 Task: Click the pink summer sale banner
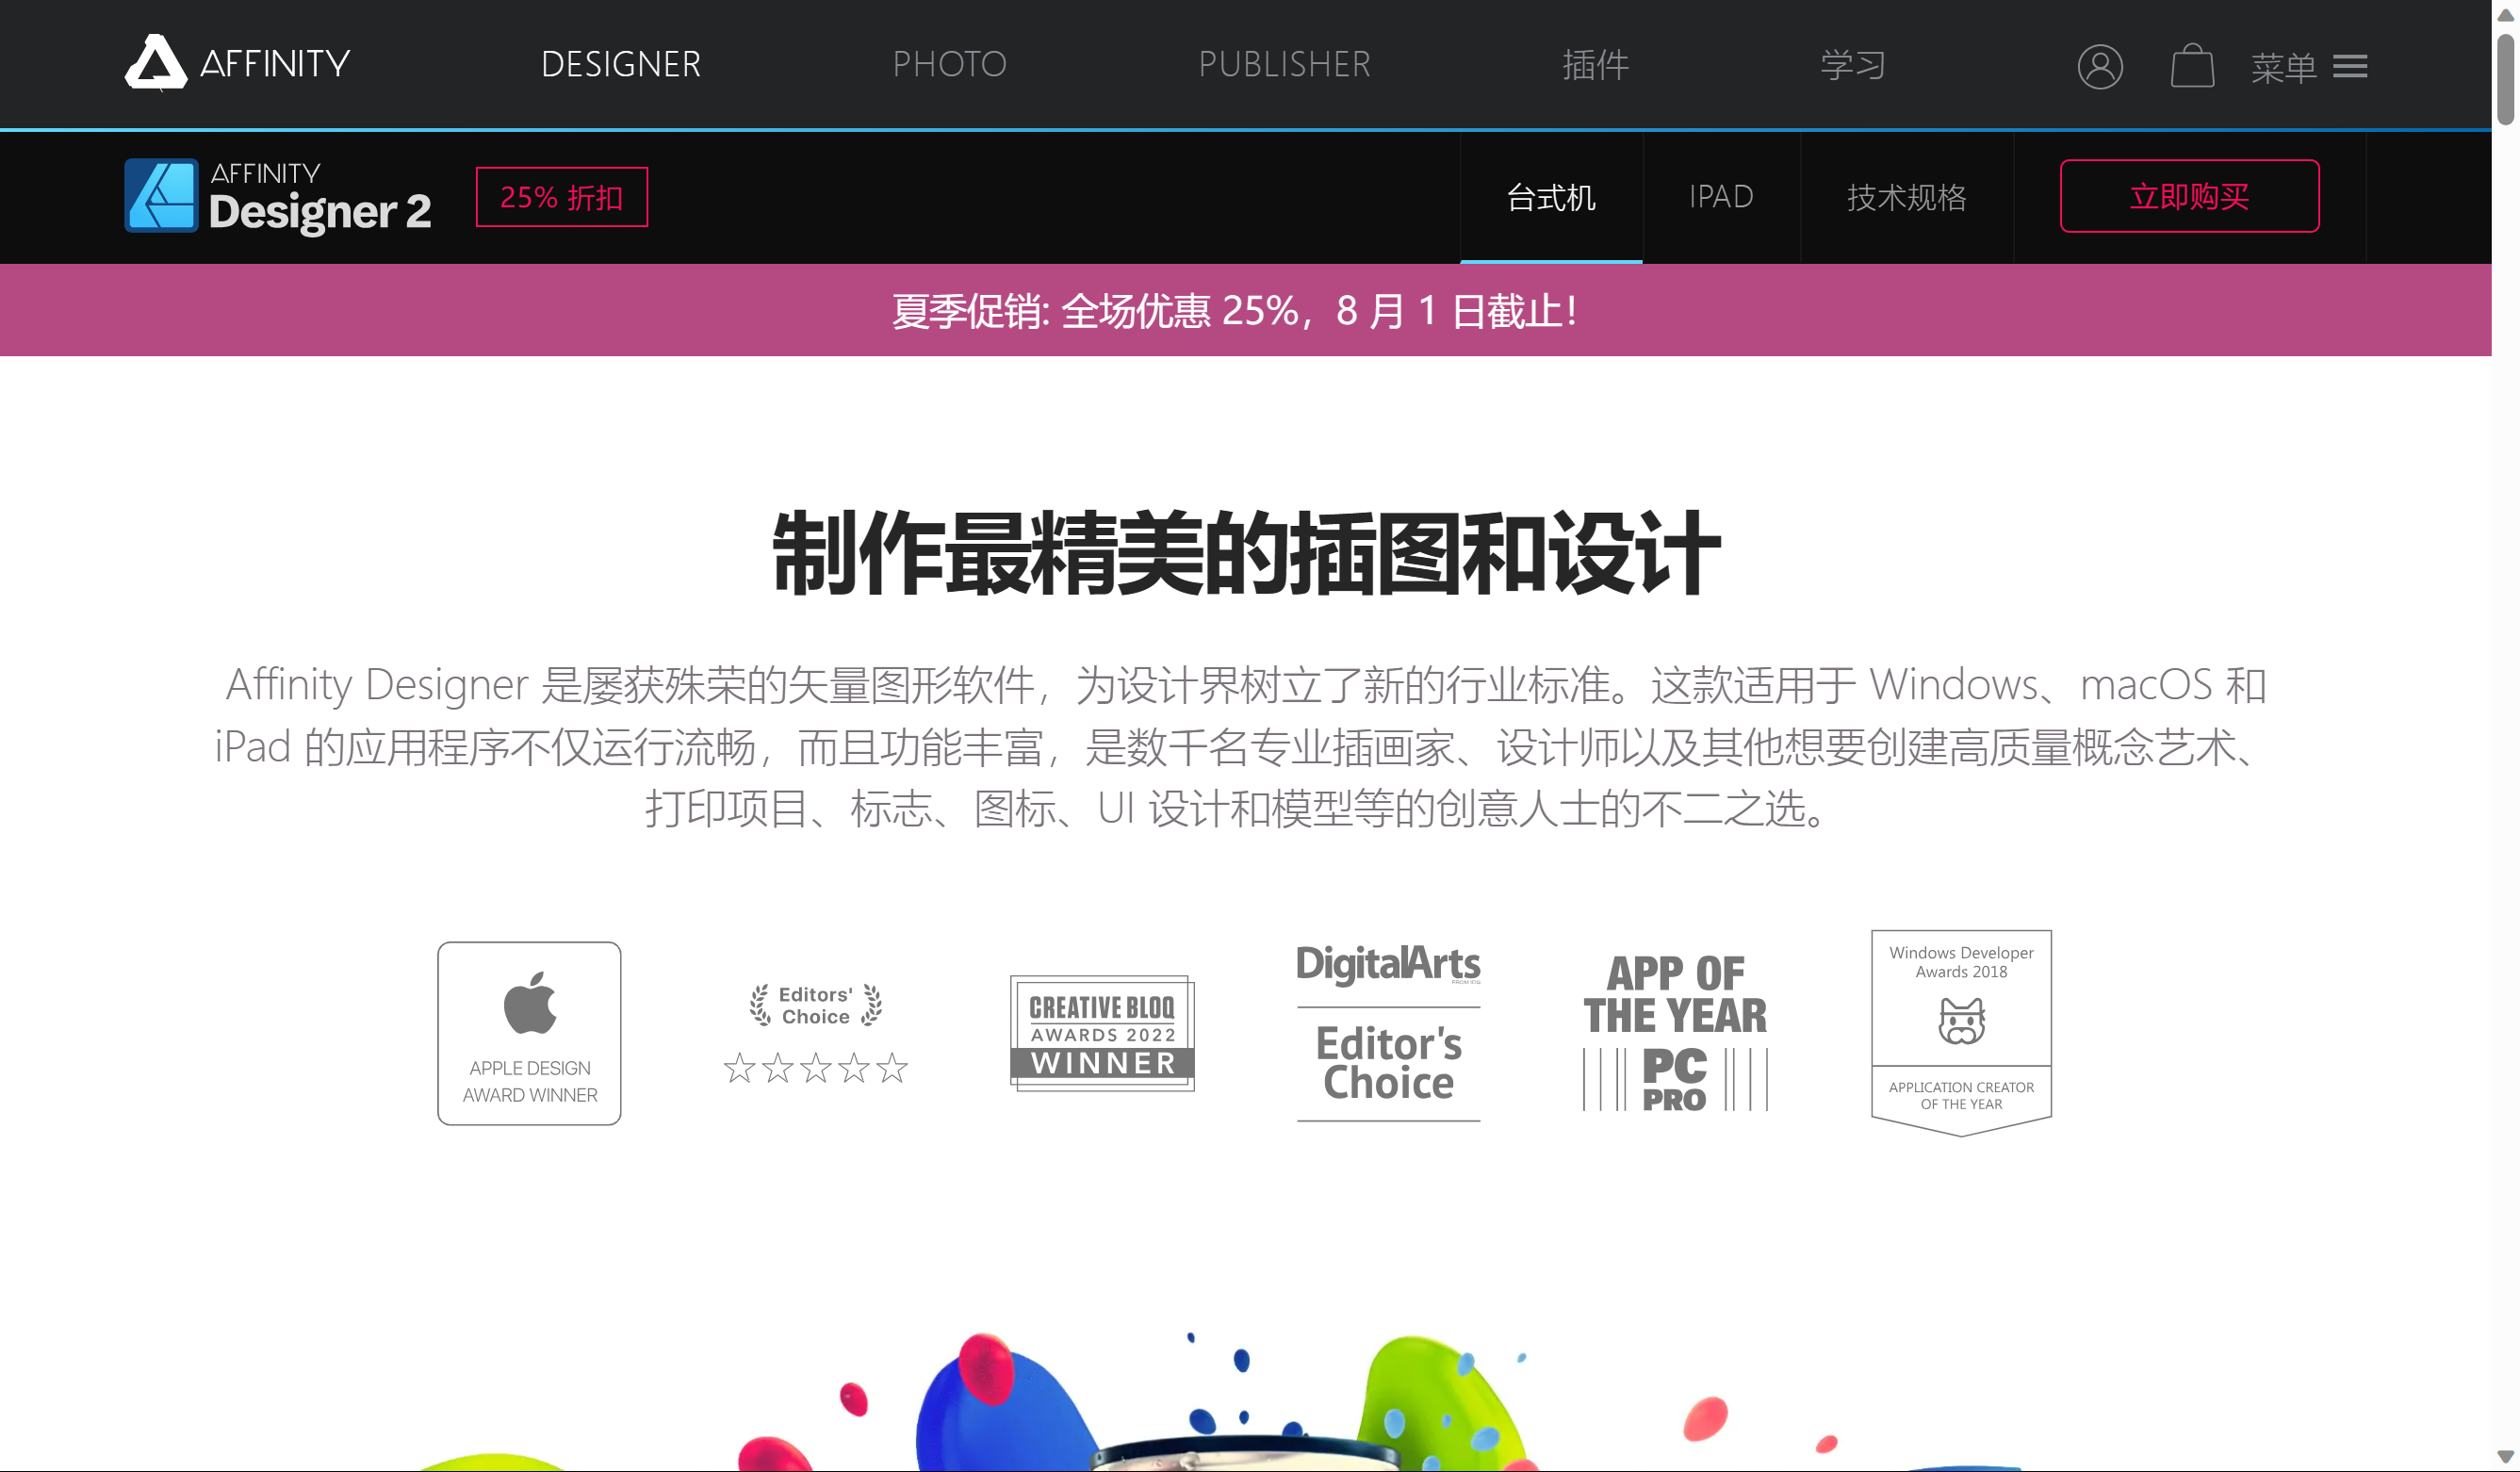tap(1235, 310)
